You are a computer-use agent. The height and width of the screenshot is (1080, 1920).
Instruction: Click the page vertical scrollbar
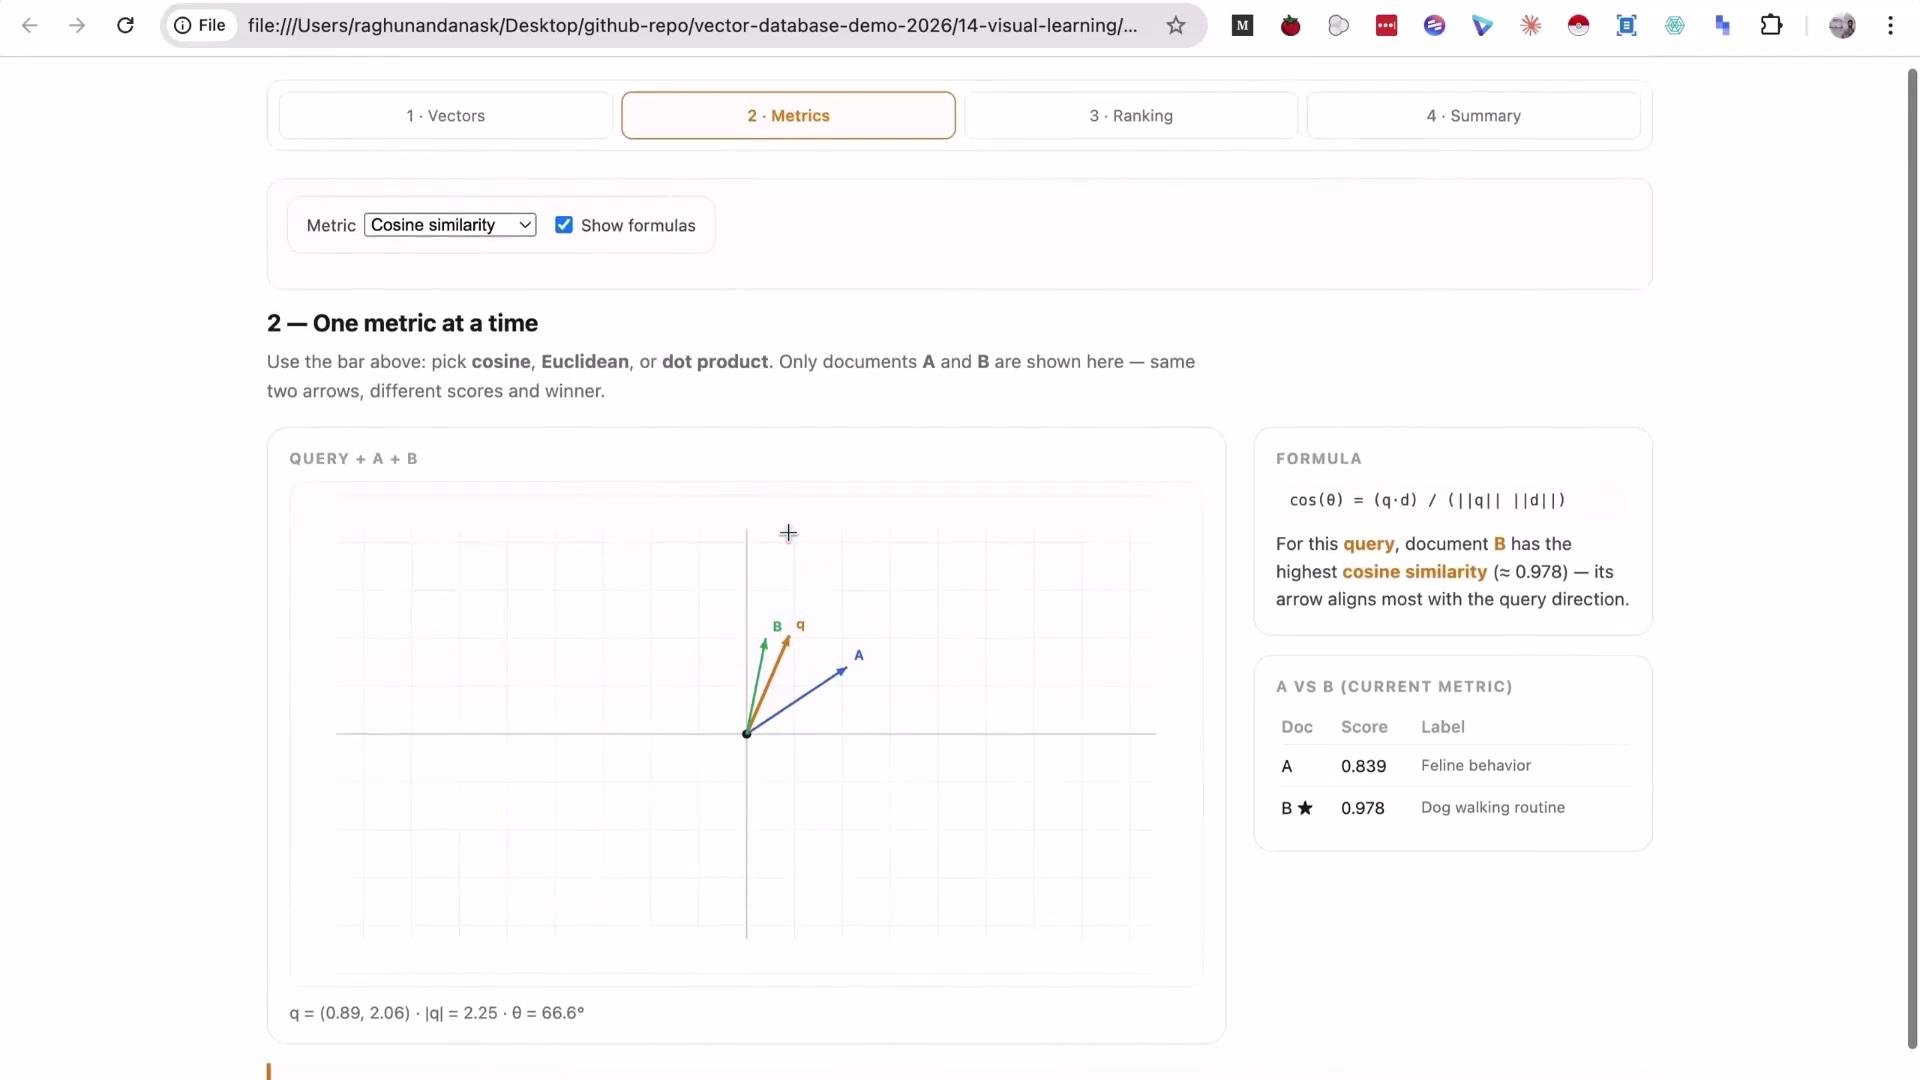click(x=1912, y=560)
